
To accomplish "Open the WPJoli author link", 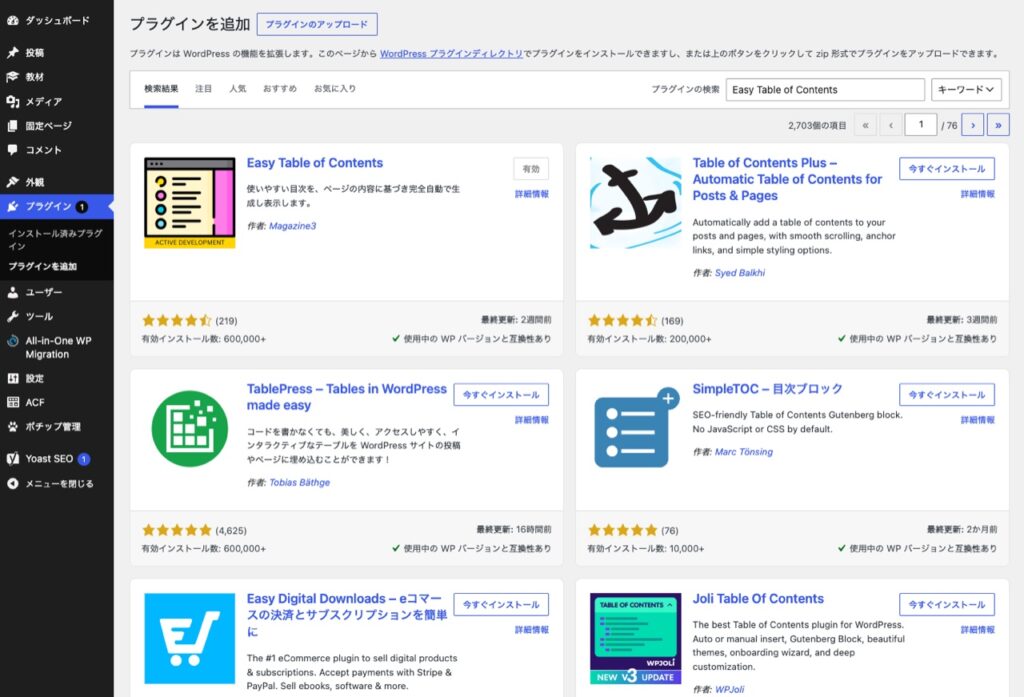I will pyautogui.click(x=729, y=690).
